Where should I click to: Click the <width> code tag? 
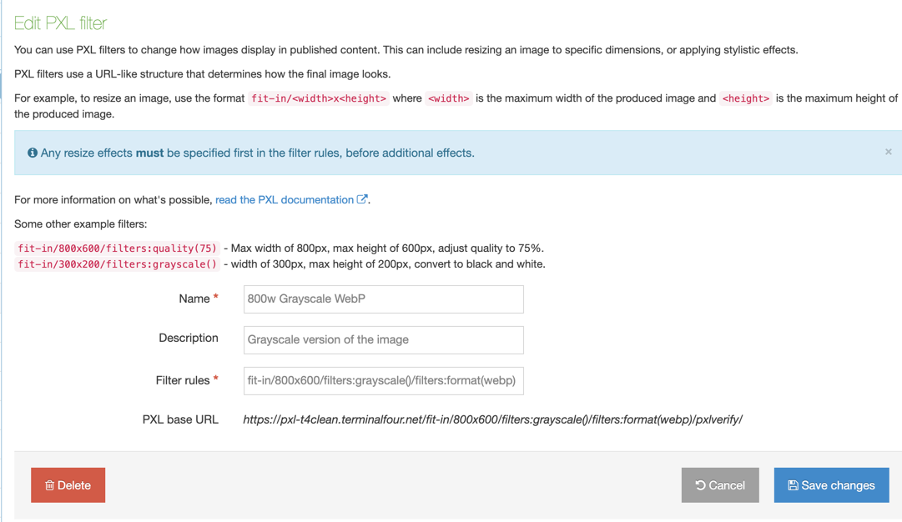[448, 99]
